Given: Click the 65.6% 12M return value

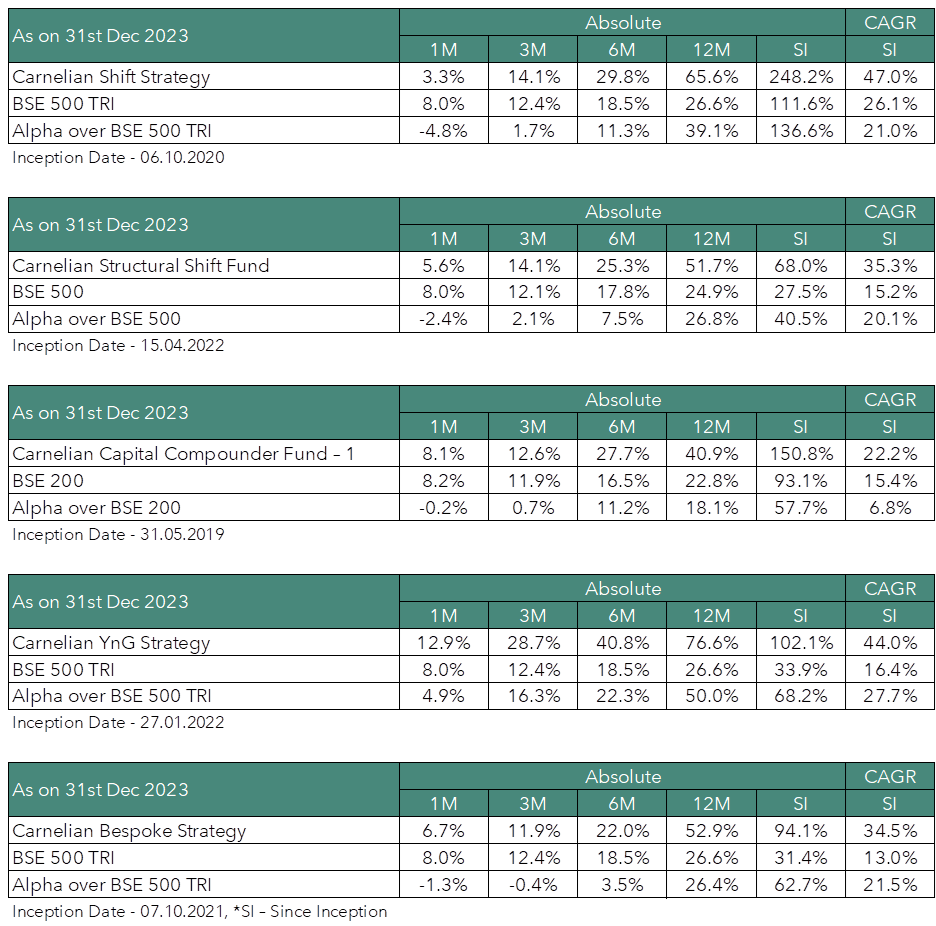Looking at the screenshot, I should point(712,77).
